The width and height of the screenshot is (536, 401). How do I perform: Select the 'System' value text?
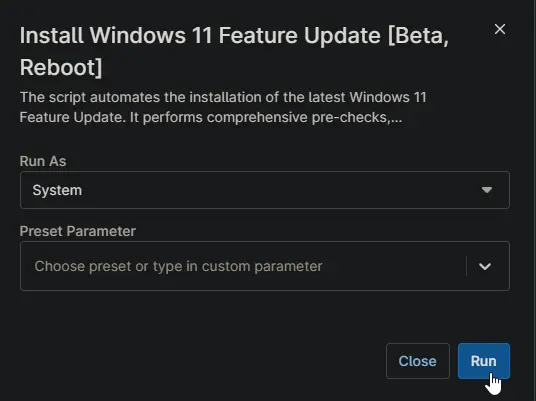[57, 190]
